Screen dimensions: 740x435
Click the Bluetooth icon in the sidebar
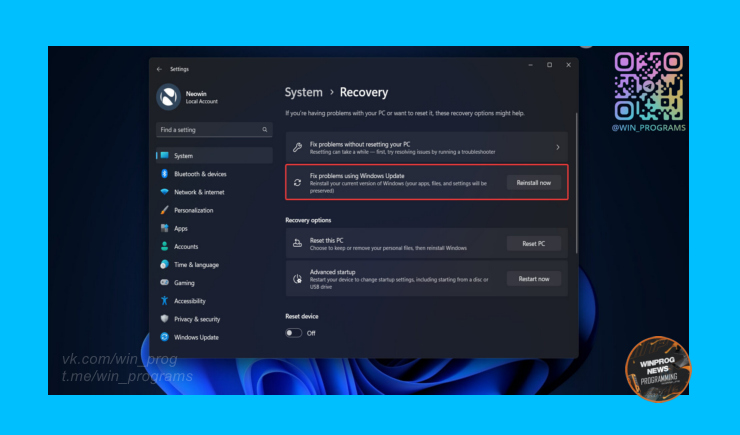pos(164,174)
